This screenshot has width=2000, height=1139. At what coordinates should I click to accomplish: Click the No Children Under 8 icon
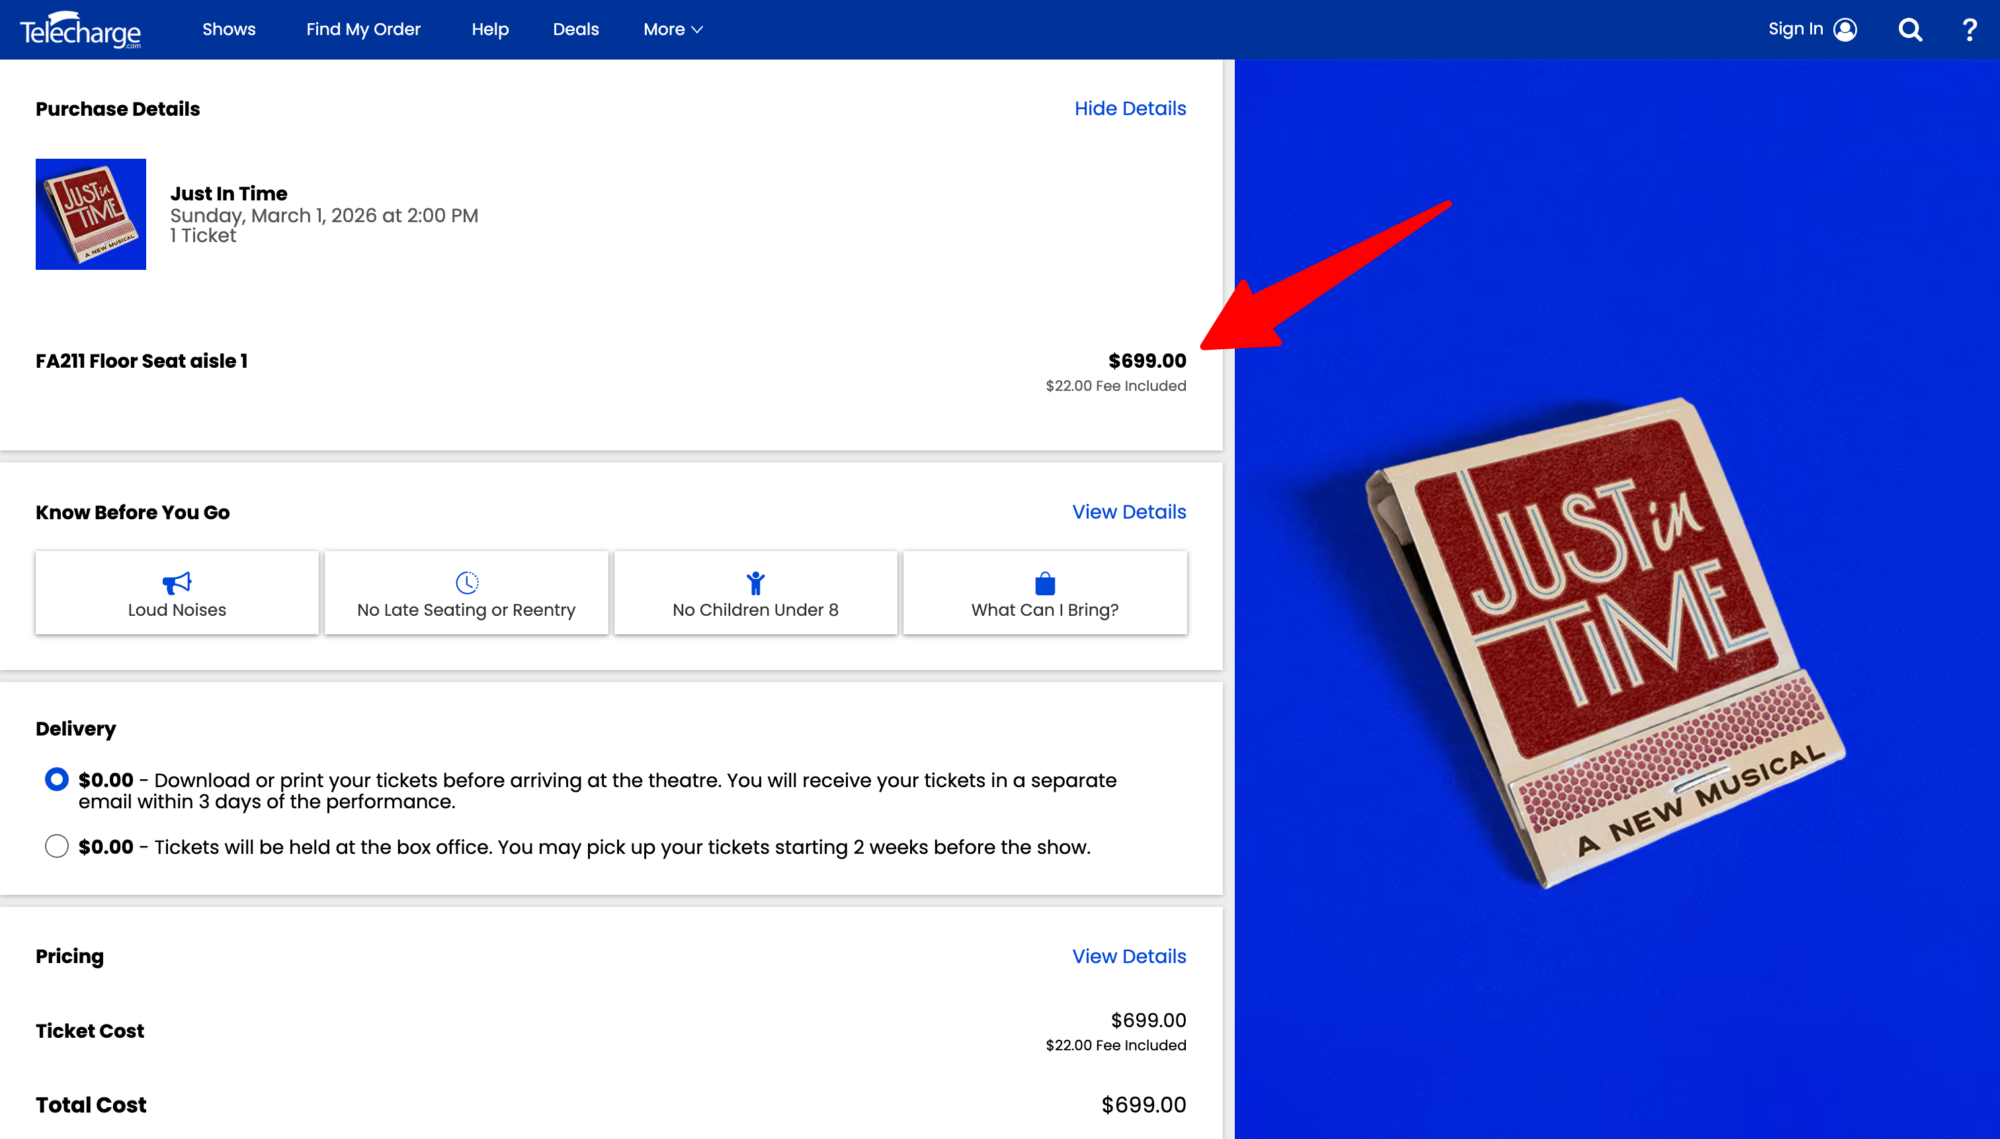tap(756, 582)
